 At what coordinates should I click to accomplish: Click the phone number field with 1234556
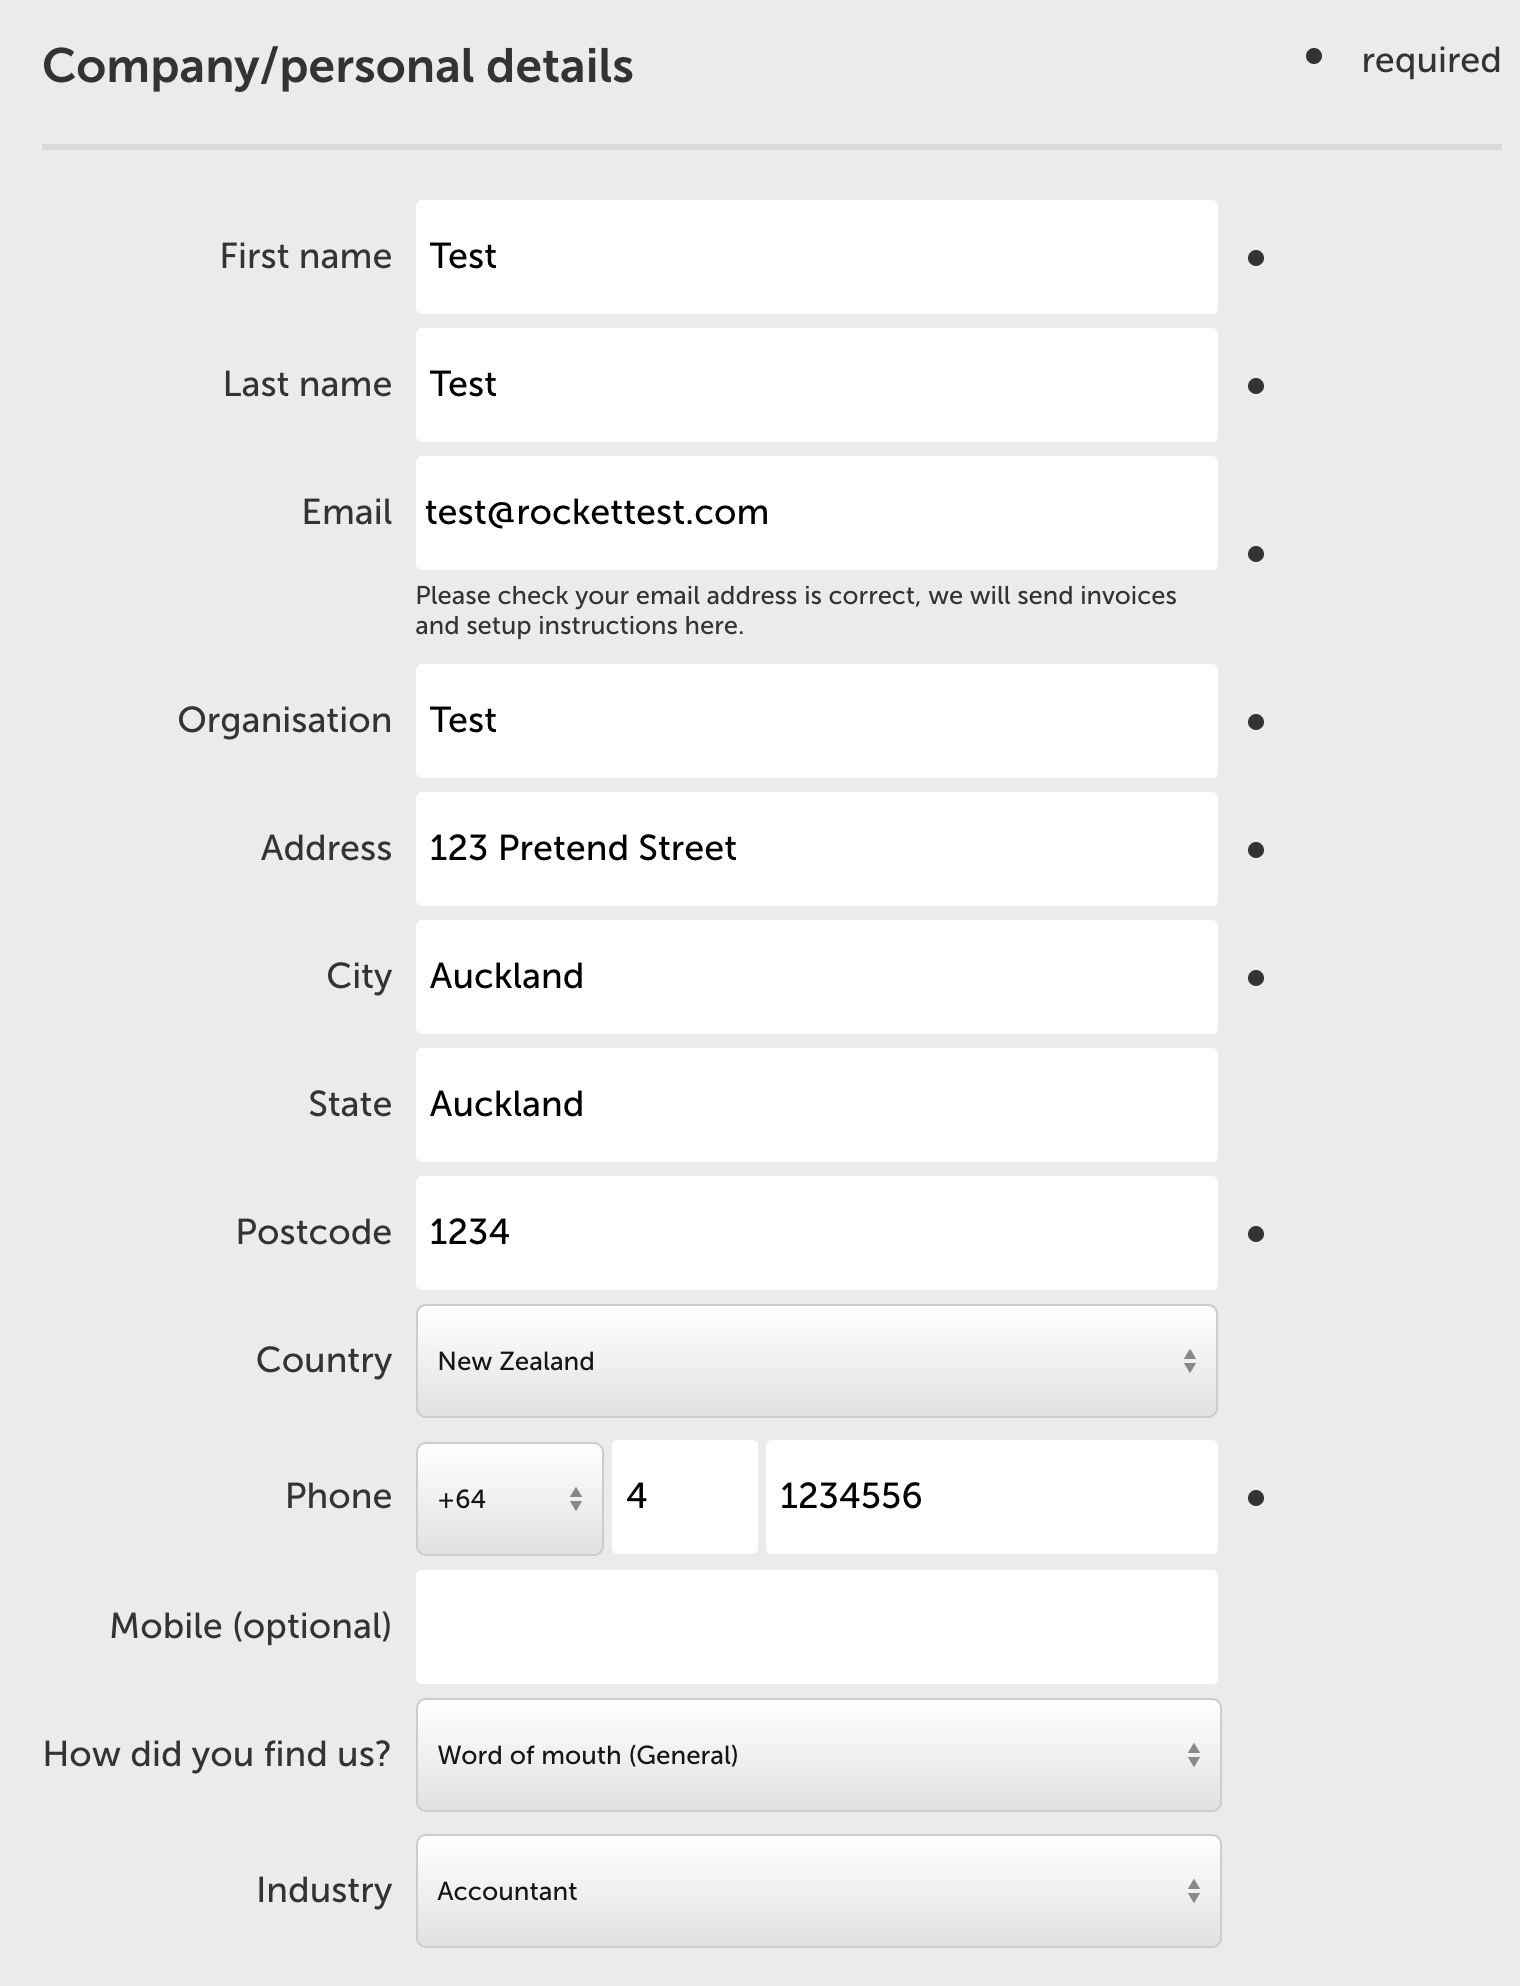[991, 1497]
